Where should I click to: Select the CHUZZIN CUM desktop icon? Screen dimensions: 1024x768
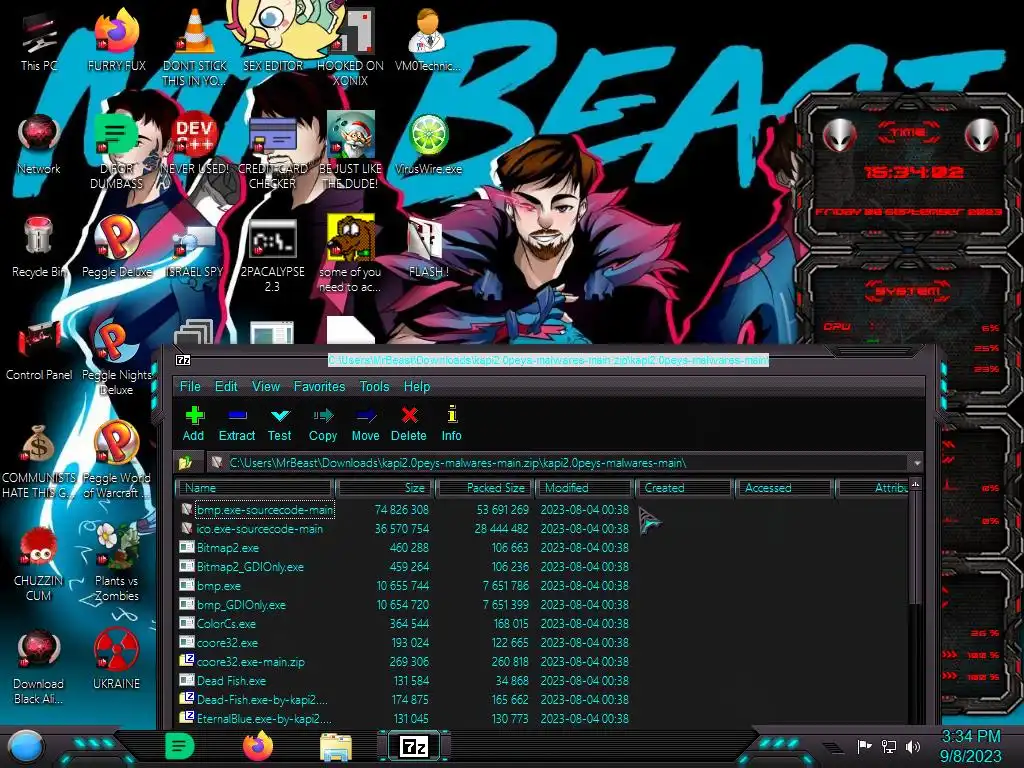tap(39, 563)
